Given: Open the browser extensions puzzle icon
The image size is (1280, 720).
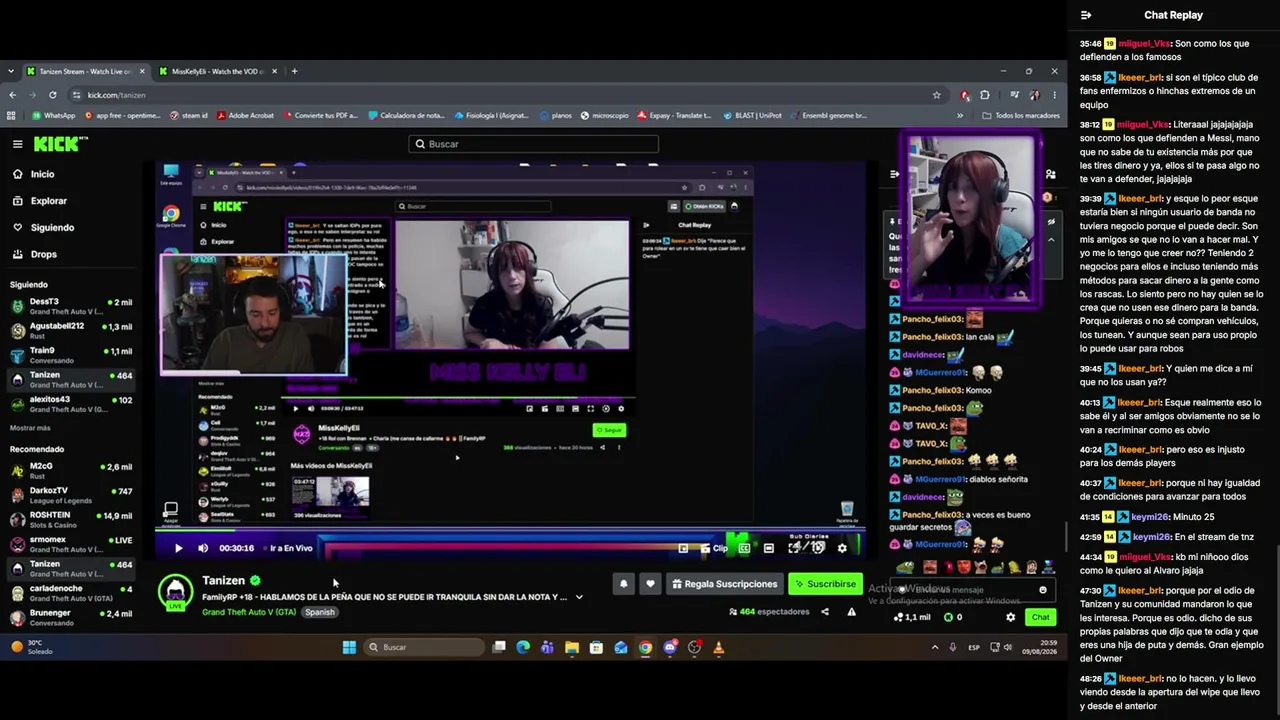Looking at the screenshot, I should click(985, 95).
